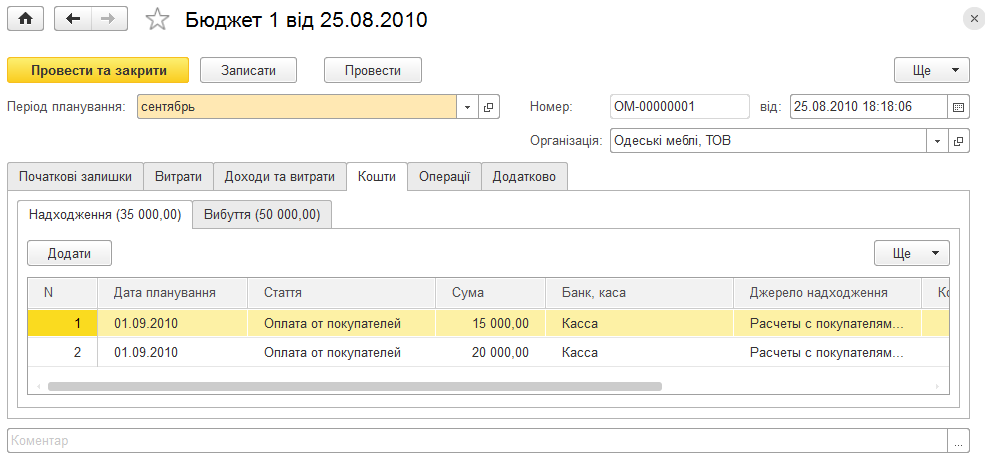Click the N column header

point(63,292)
